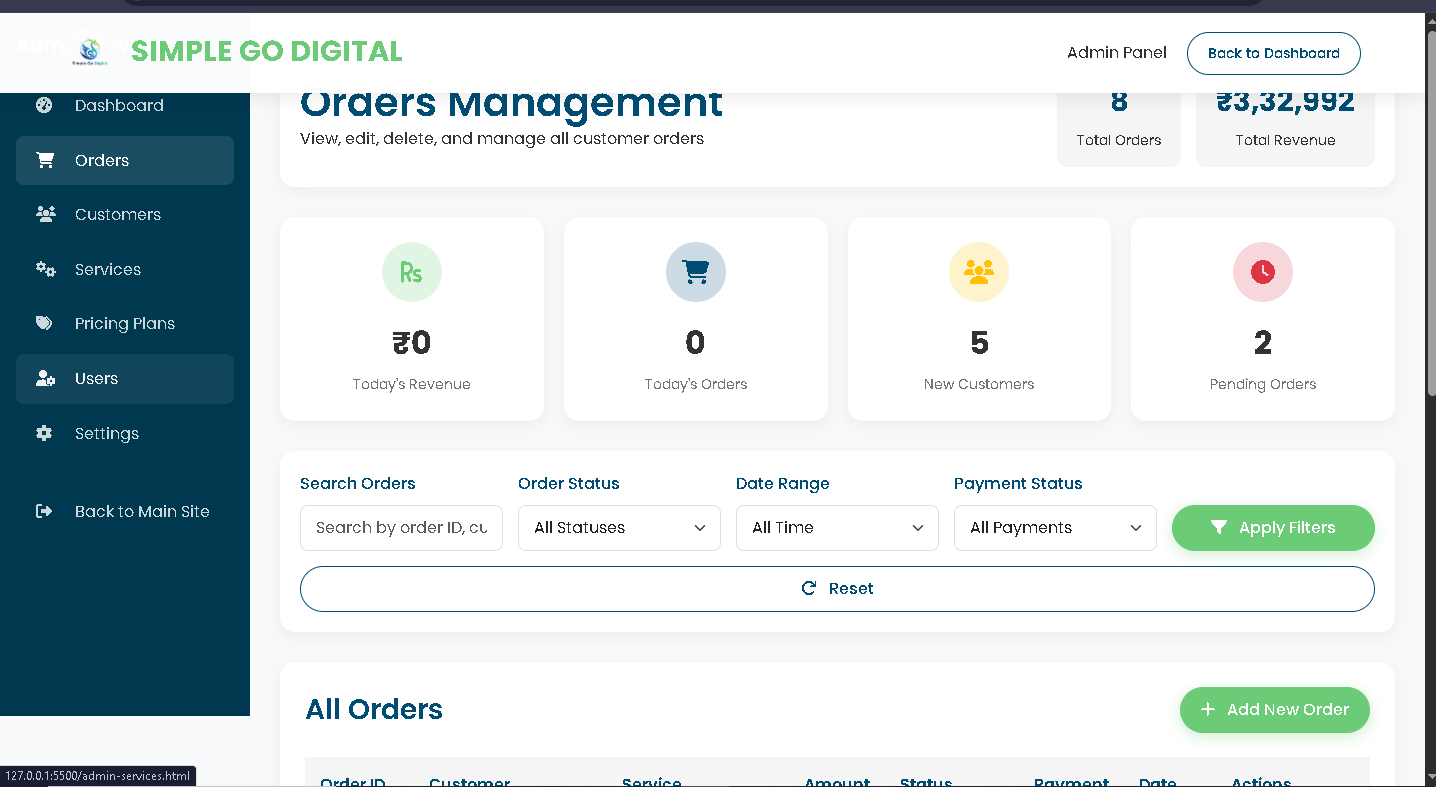Click the Simple Go Digital logo image
The height and width of the screenshot is (787, 1436).
pyautogui.click(x=90, y=51)
